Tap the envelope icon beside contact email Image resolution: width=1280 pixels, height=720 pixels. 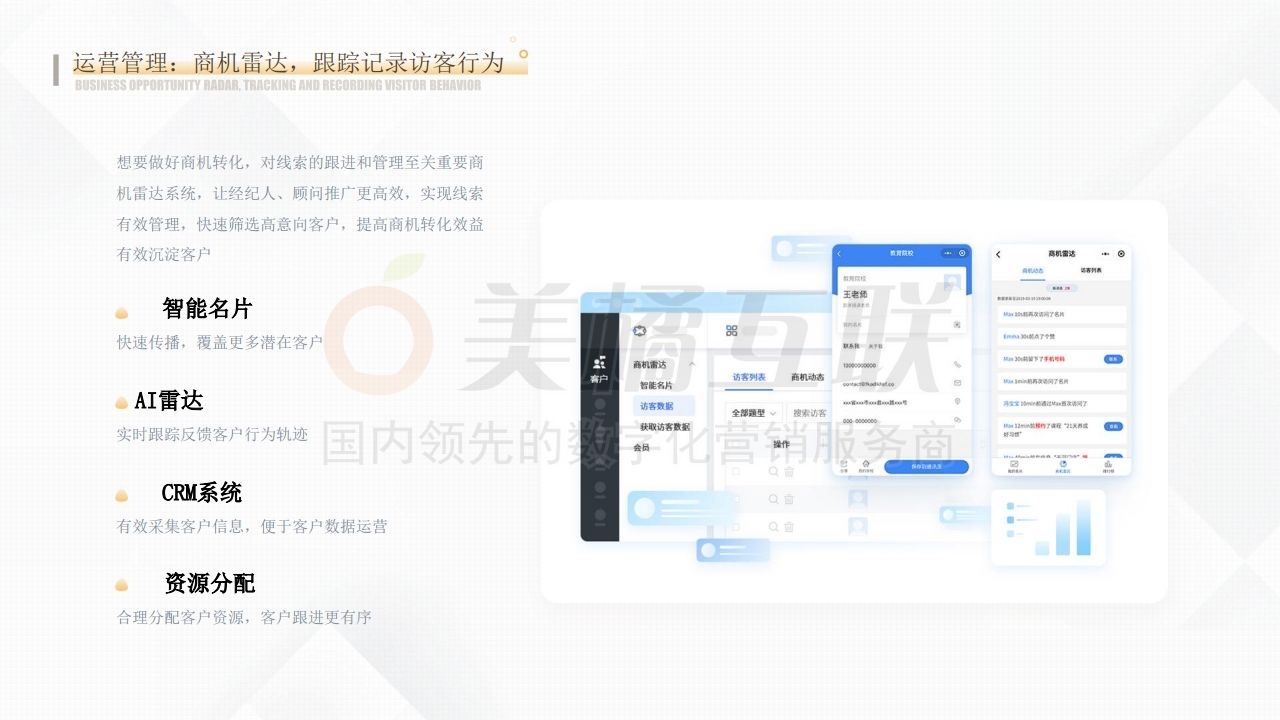[x=957, y=383]
